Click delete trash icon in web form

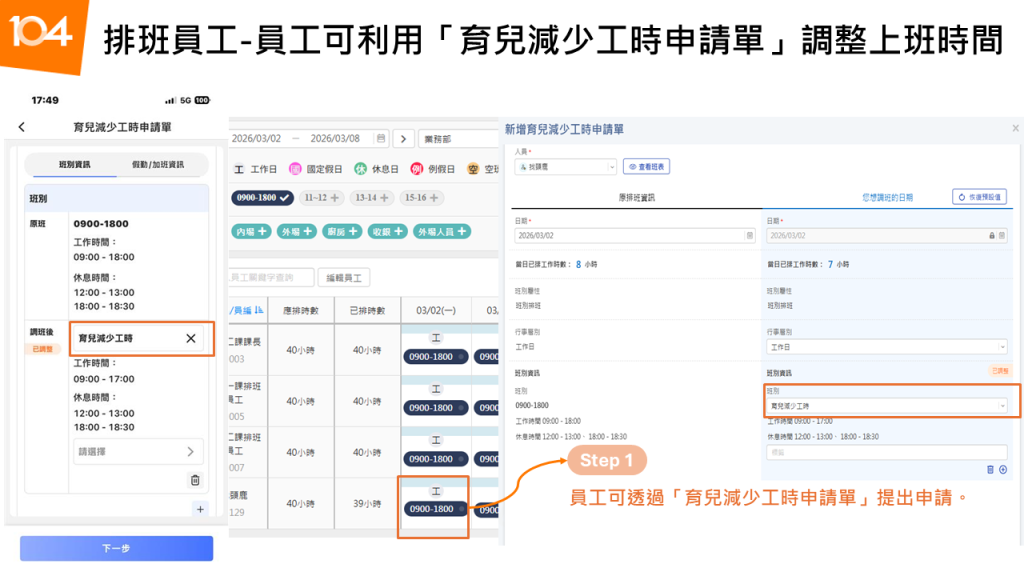click(990, 468)
